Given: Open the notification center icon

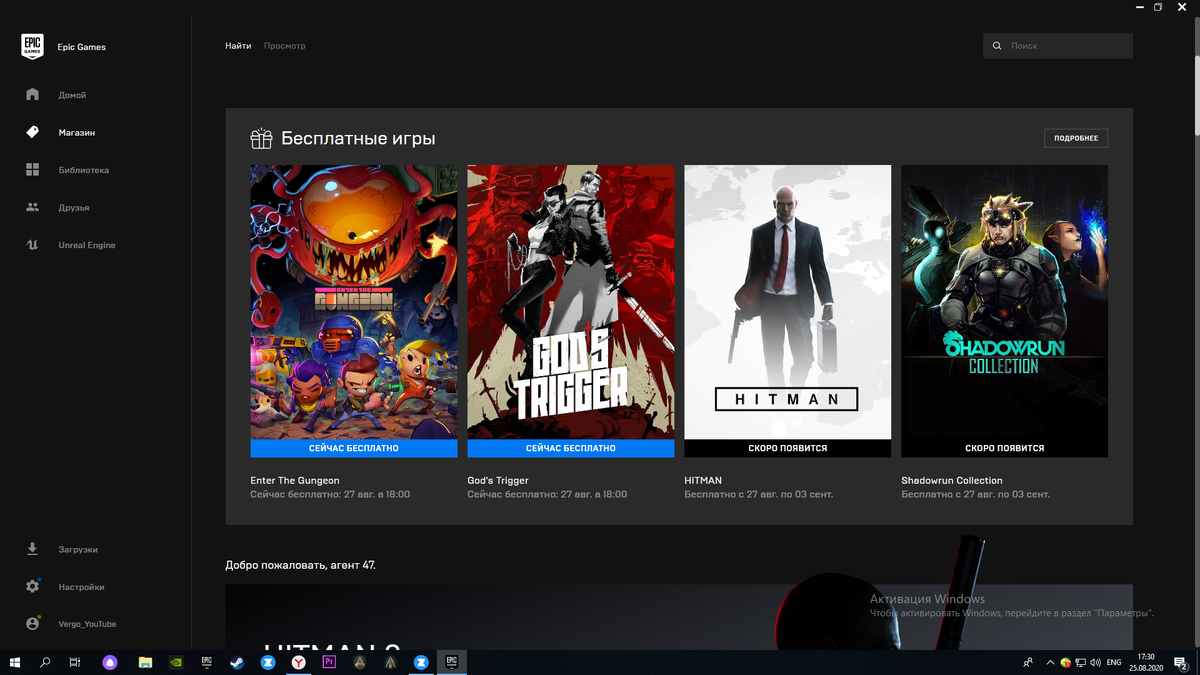Looking at the screenshot, I should click(1181, 662).
